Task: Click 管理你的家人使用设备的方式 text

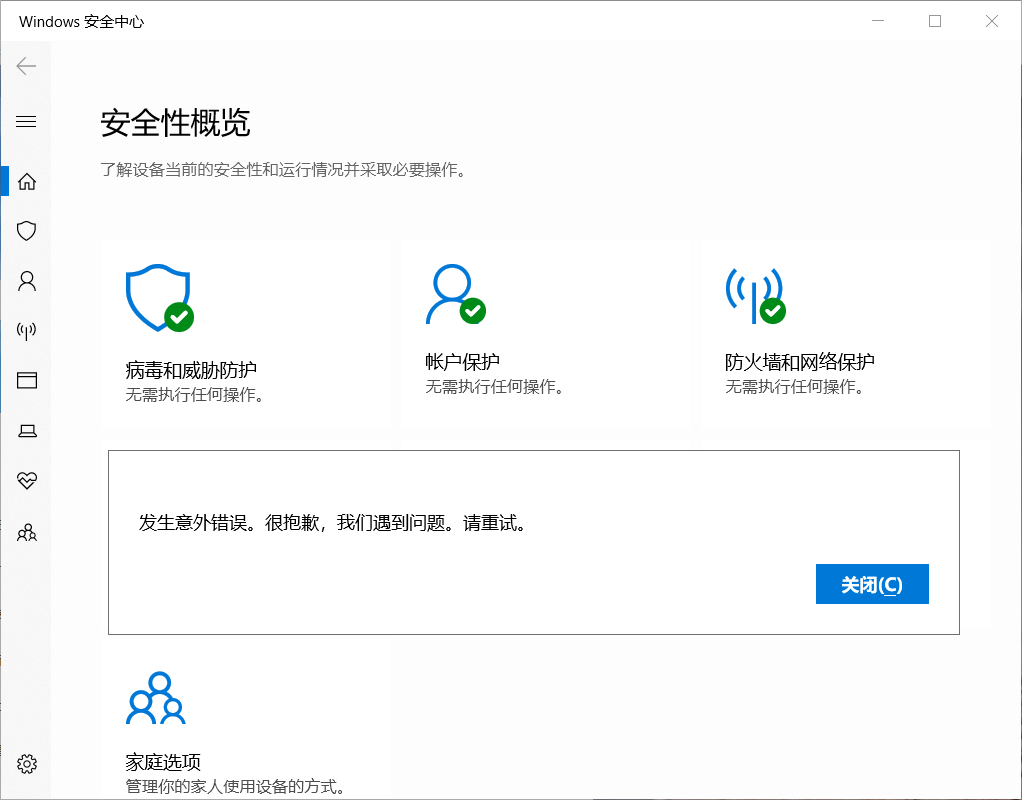Action: tap(235, 786)
